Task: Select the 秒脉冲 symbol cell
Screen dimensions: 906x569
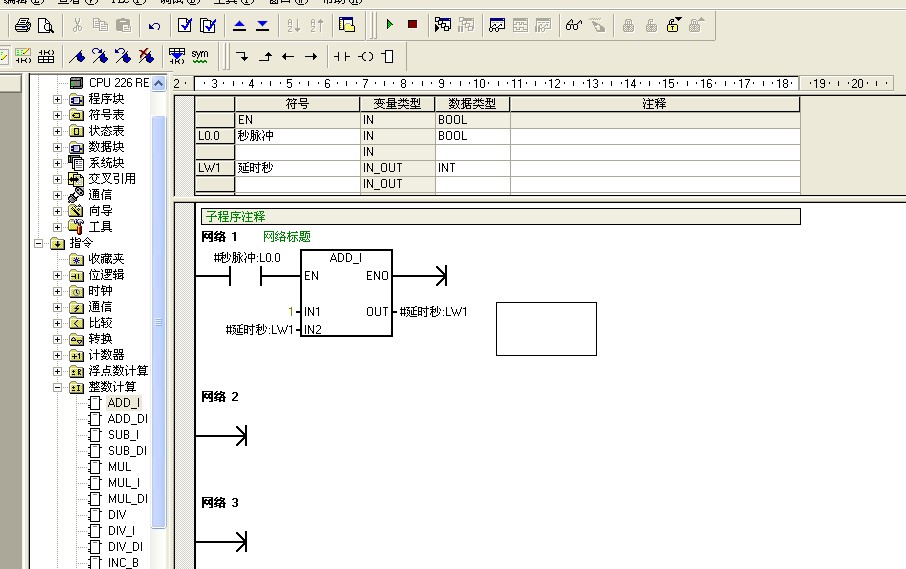Action: [297, 136]
